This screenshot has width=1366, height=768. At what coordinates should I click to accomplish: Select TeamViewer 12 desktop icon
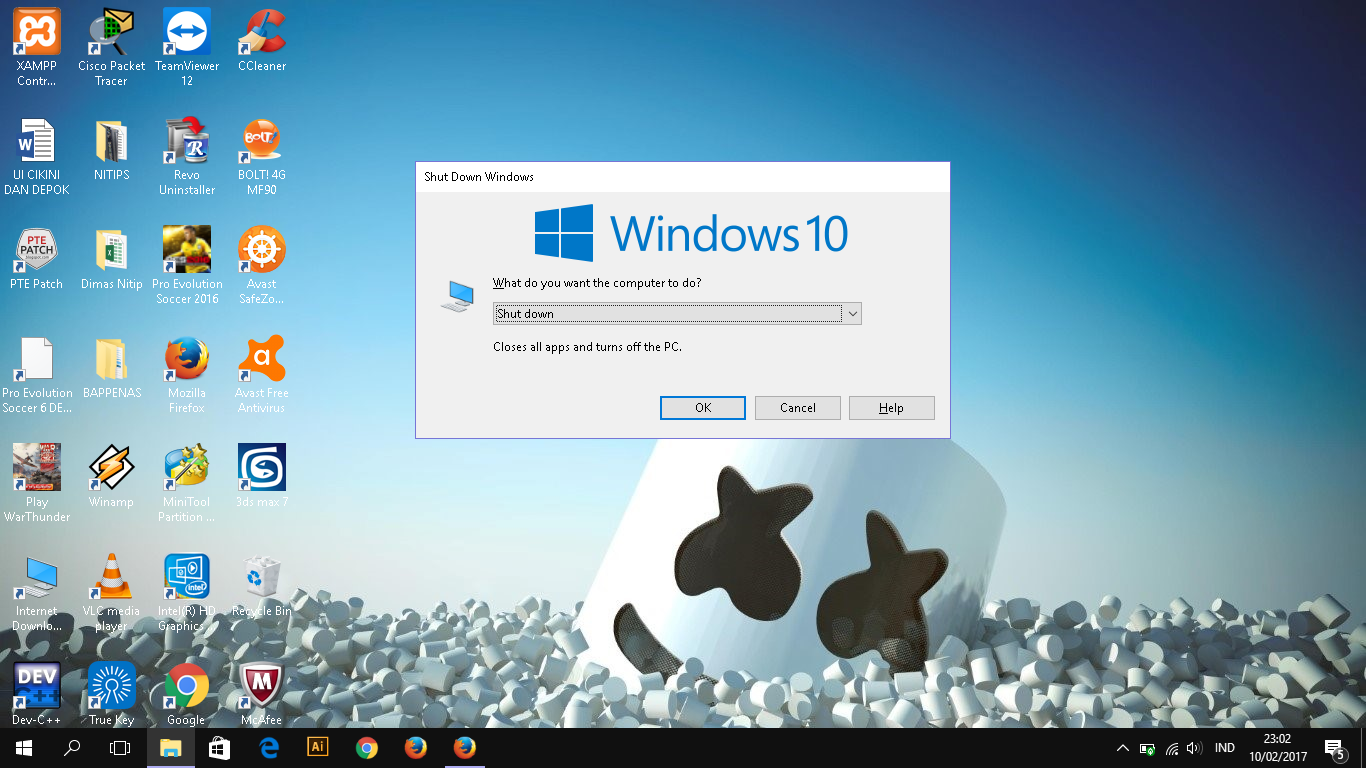[187, 48]
